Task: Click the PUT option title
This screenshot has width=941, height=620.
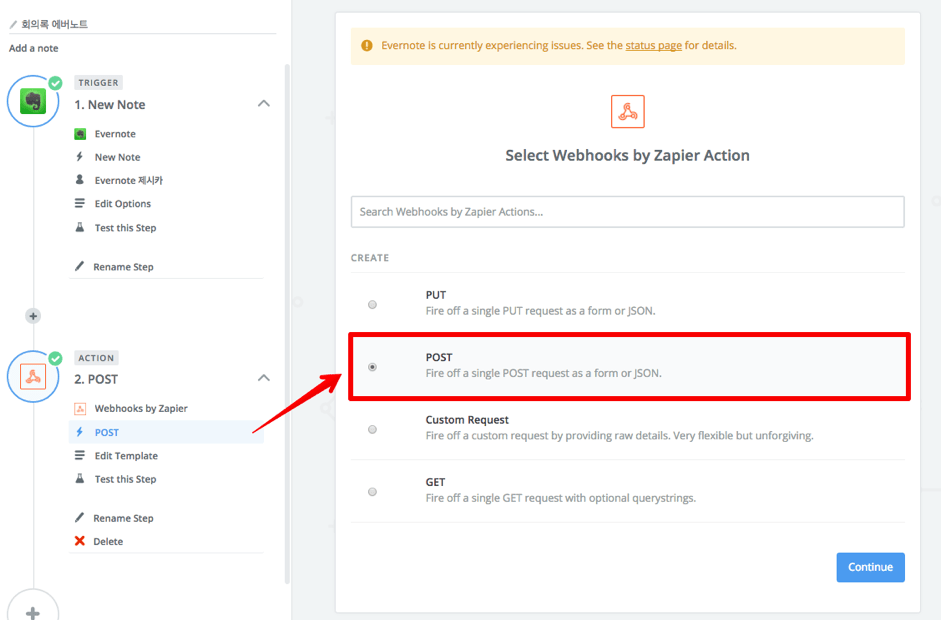Action: point(436,295)
